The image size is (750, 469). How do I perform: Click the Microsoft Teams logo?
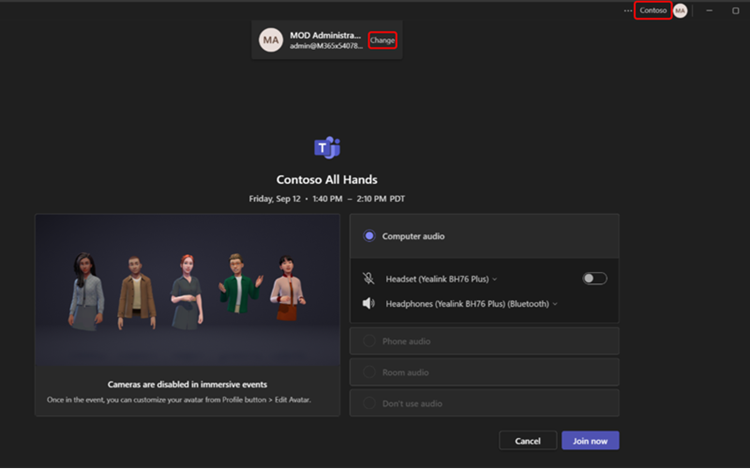click(x=327, y=149)
